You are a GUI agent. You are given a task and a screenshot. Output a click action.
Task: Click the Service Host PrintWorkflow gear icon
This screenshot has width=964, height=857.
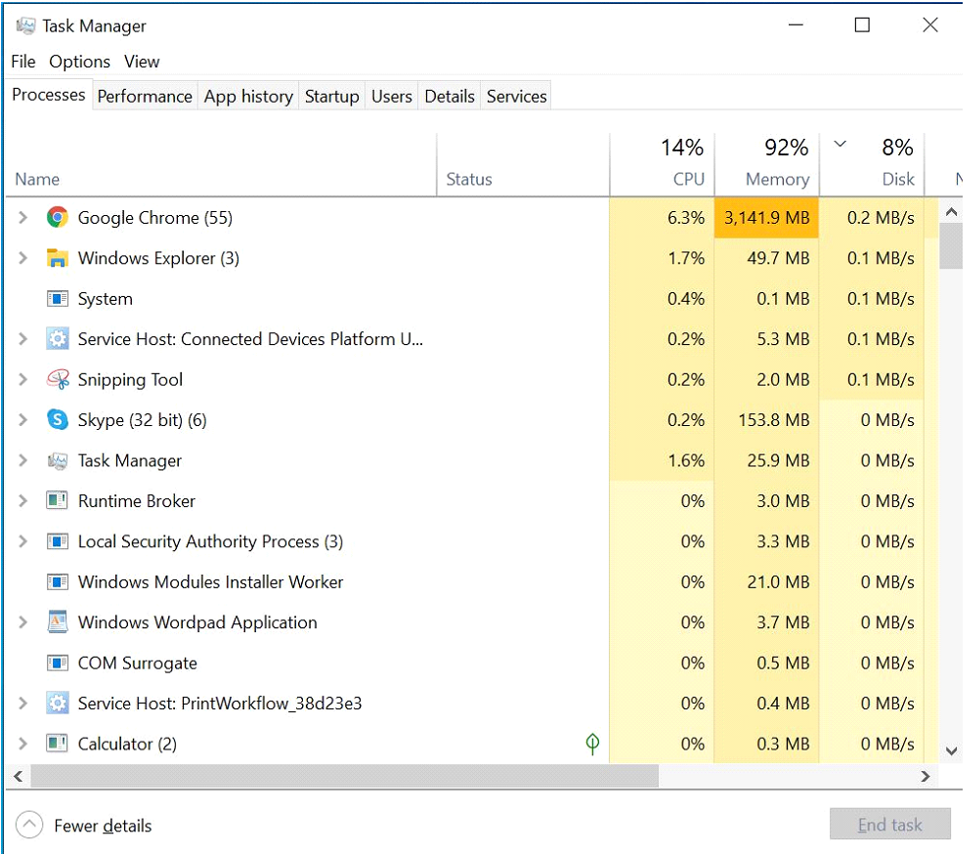[57, 703]
